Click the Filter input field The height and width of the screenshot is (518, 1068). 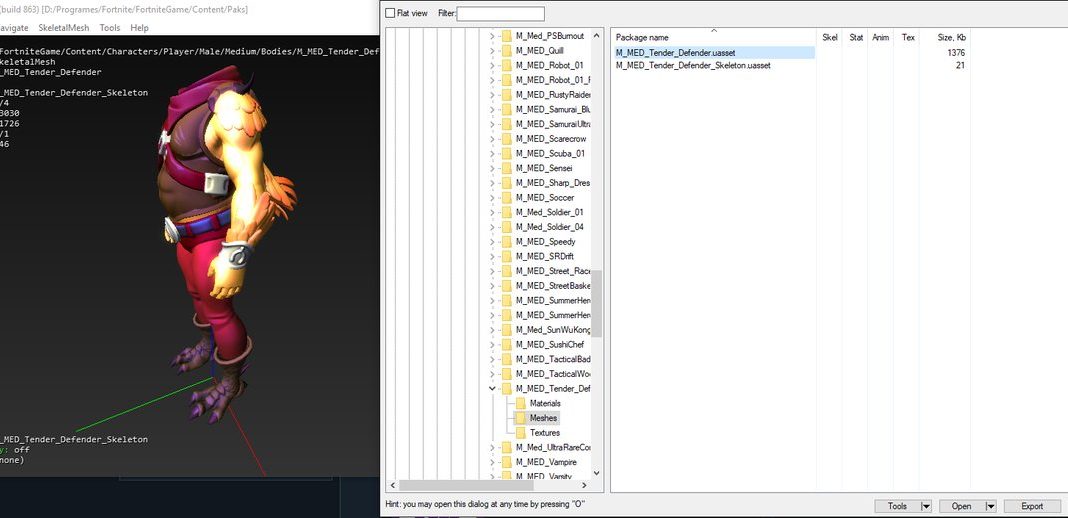click(x=501, y=14)
